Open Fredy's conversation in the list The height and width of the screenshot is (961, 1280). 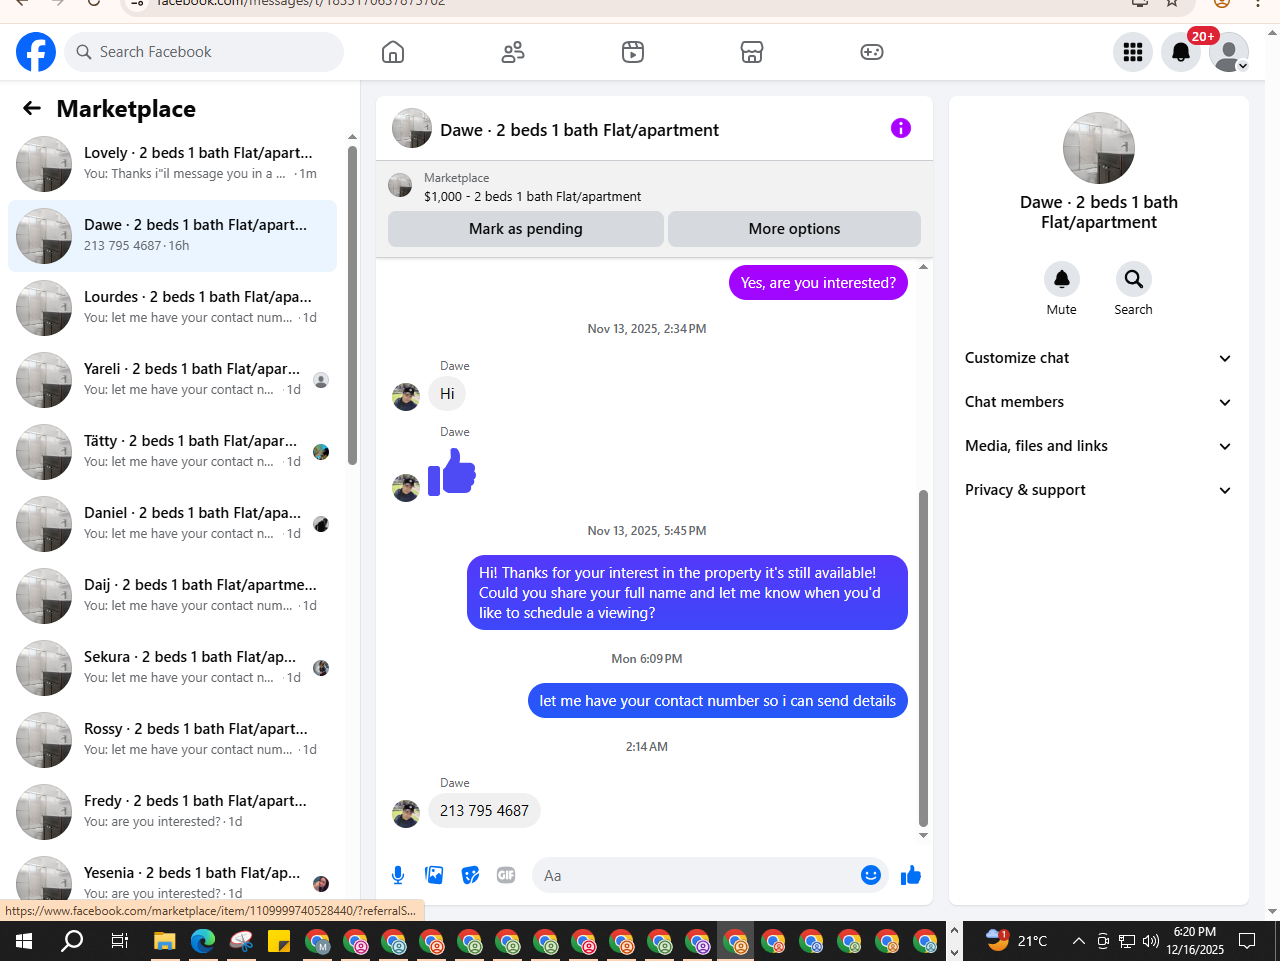click(x=172, y=812)
